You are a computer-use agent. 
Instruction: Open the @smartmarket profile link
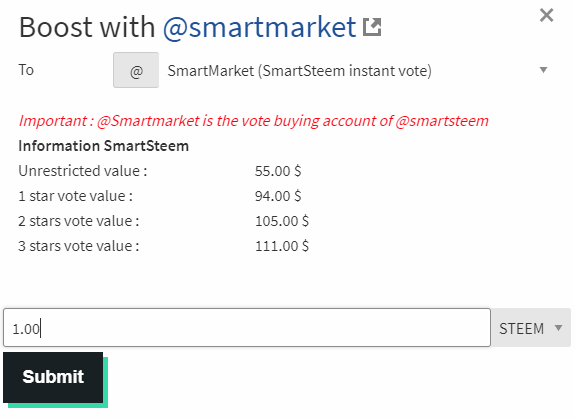[x=259, y=27]
